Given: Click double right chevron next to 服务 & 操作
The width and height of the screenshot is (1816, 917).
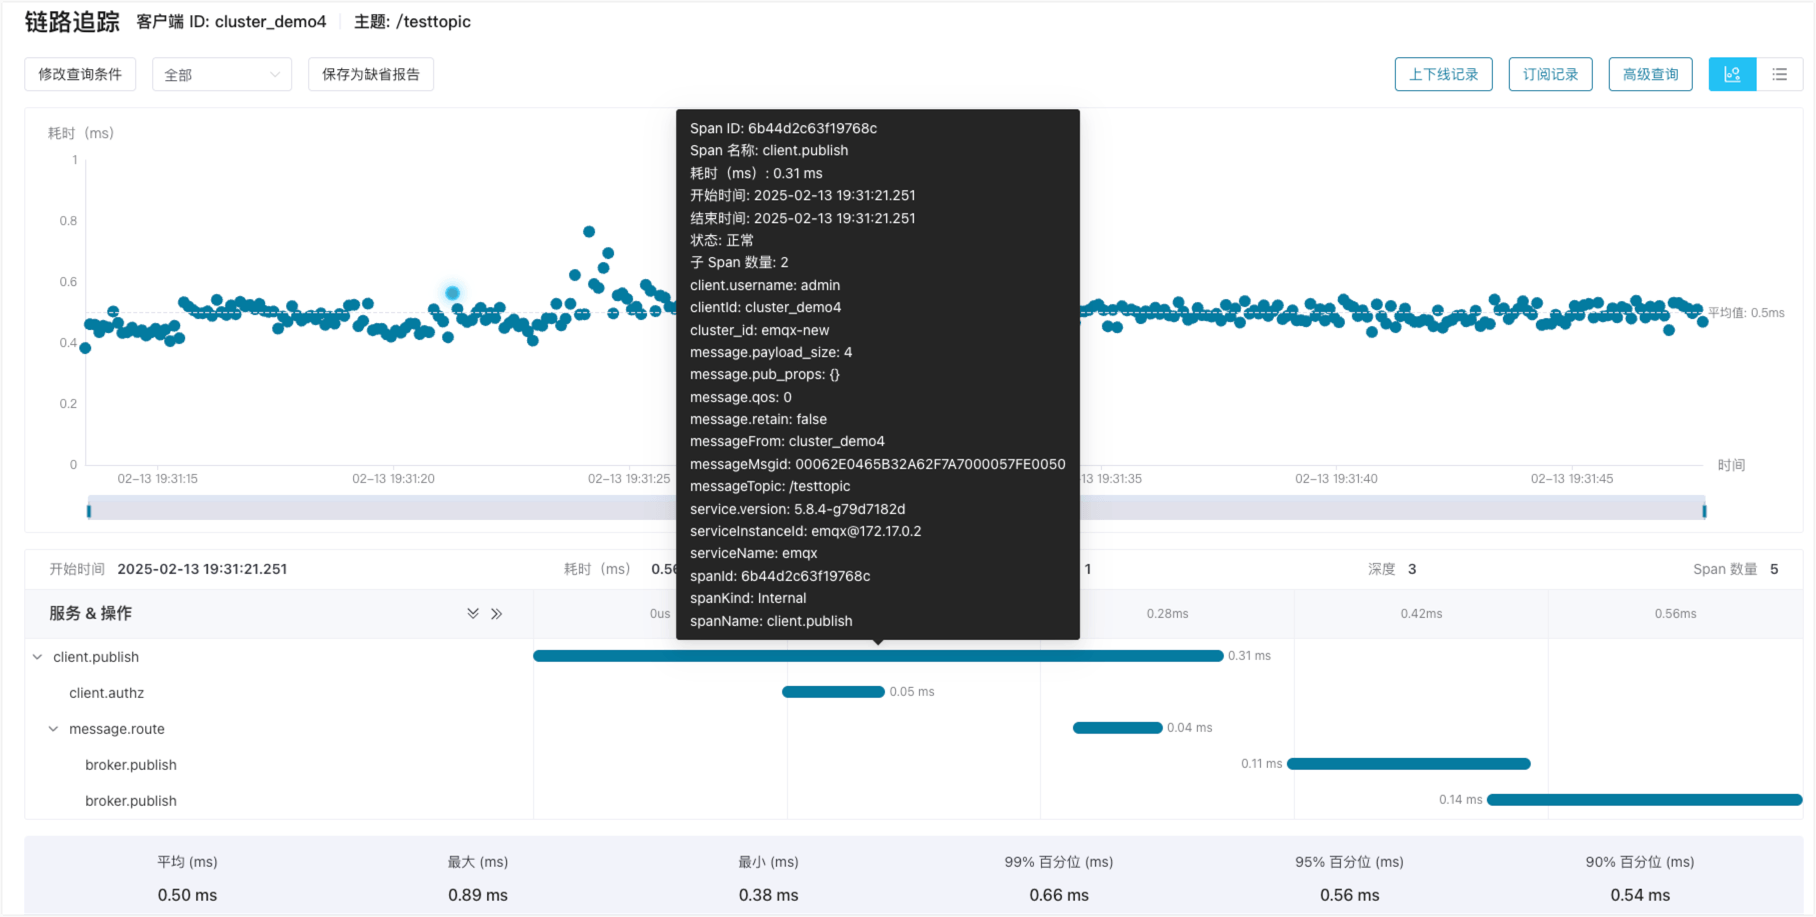Looking at the screenshot, I should pyautogui.click(x=497, y=613).
